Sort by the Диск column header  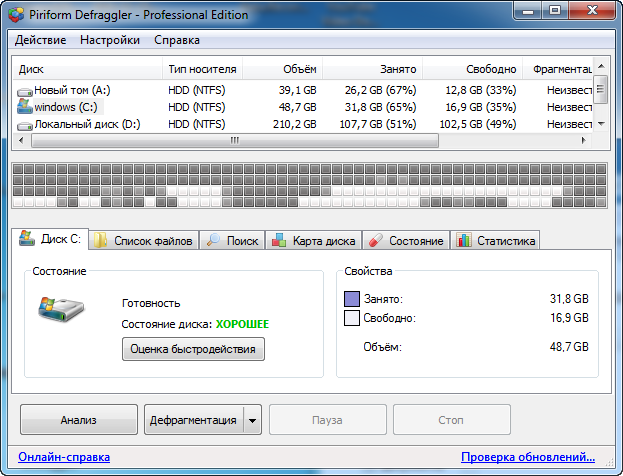[x=87, y=69]
